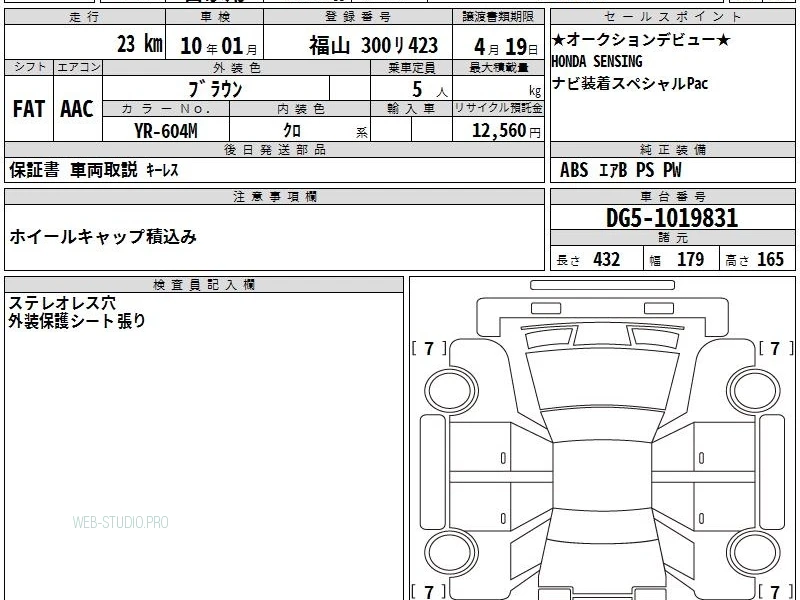Click the recycle deposit "12,560円"
800x600 pixels.
(506, 131)
